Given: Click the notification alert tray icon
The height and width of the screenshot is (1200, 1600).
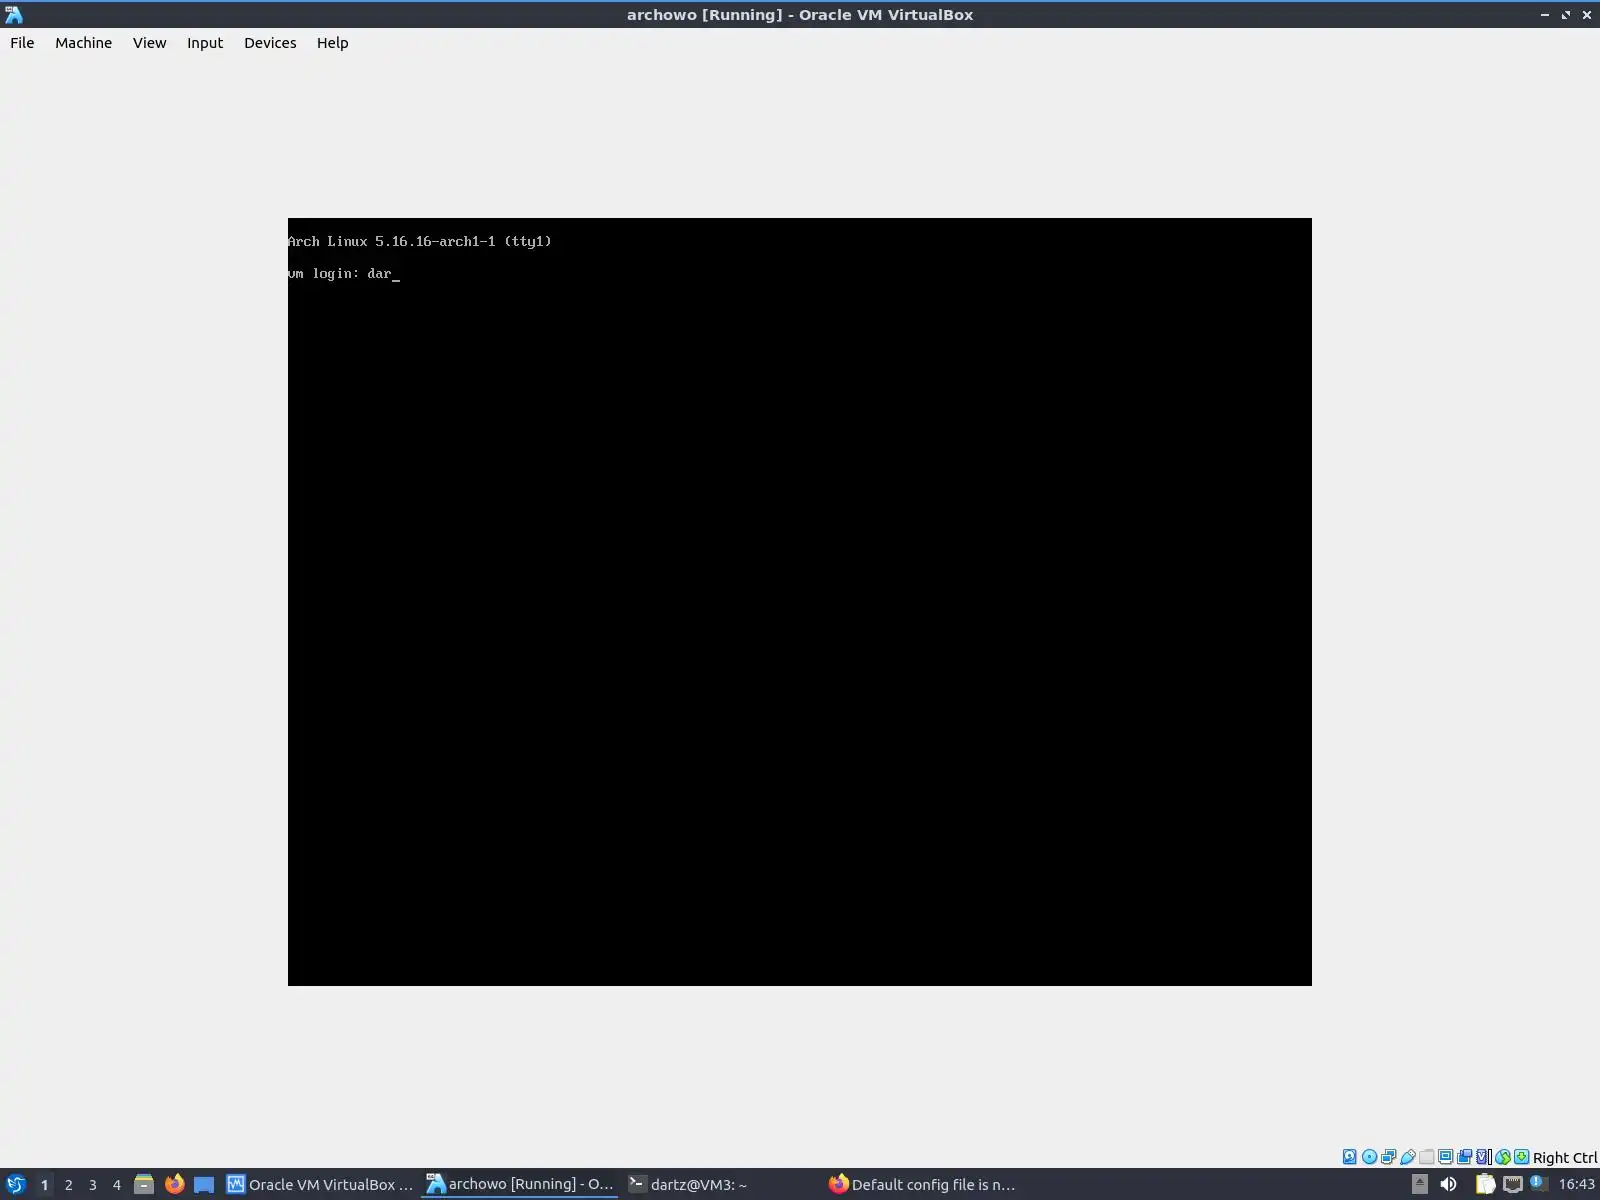Looking at the screenshot, I should pos(1540,1185).
